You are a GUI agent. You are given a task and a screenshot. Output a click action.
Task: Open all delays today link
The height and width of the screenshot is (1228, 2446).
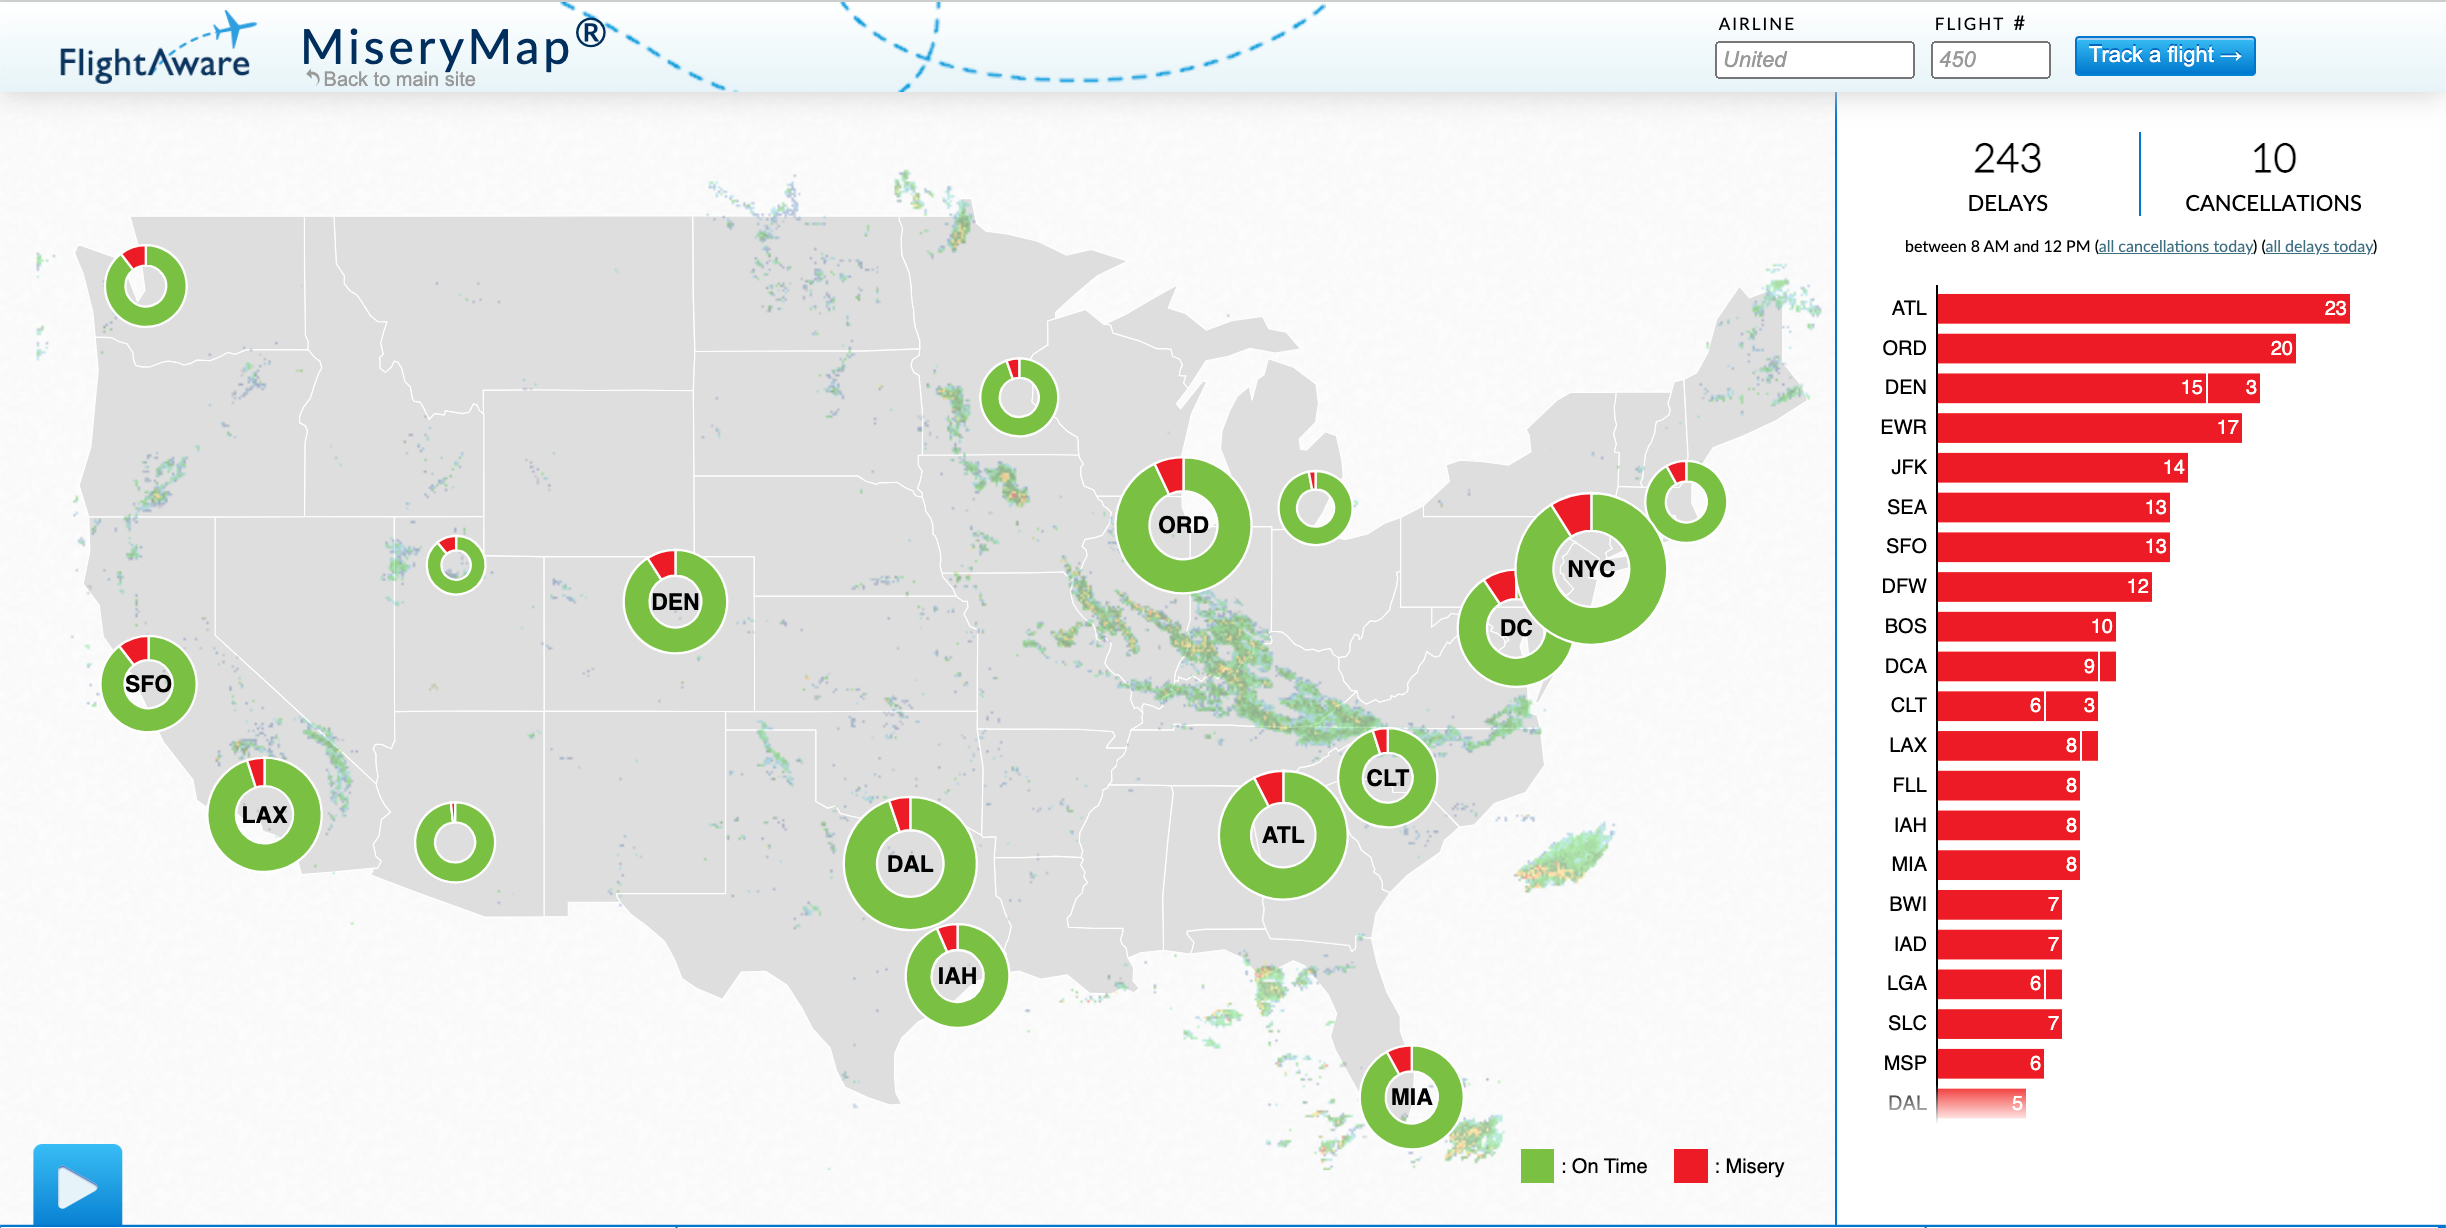pos(2319,246)
